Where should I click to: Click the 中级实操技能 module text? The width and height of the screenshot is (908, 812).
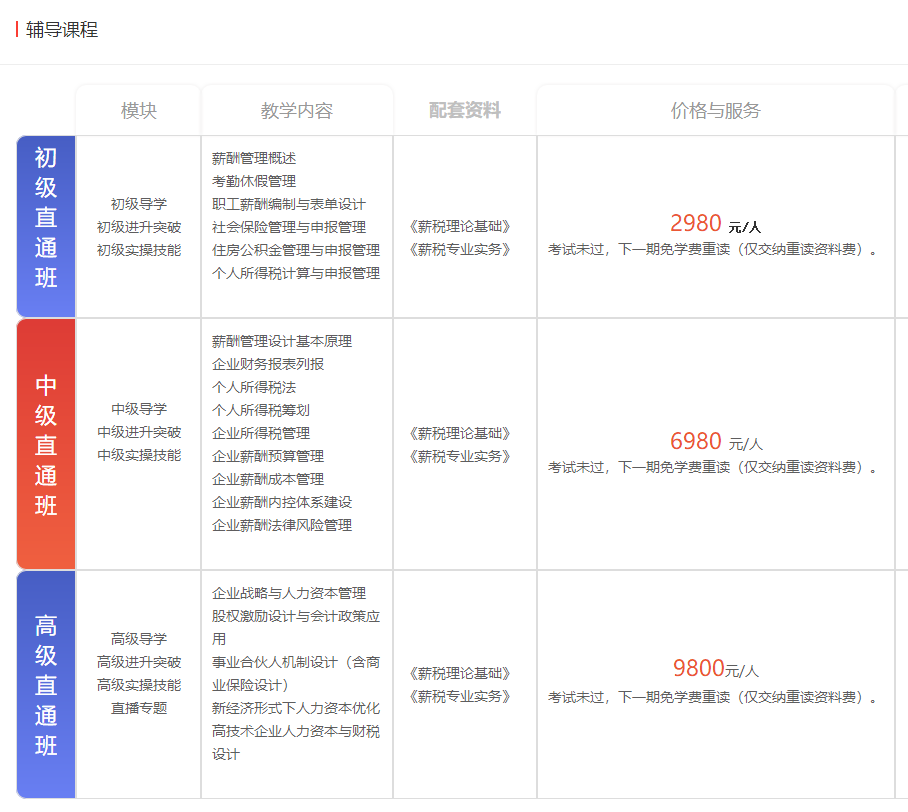[138, 455]
